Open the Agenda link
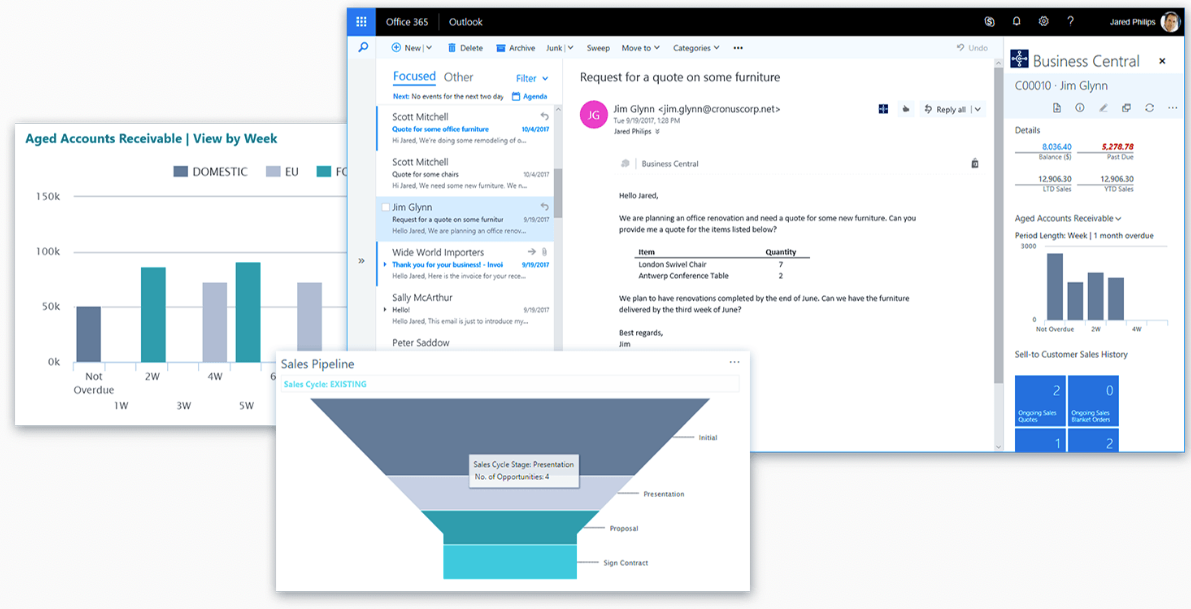Viewport: 1191px width, 609px height. pos(535,96)
